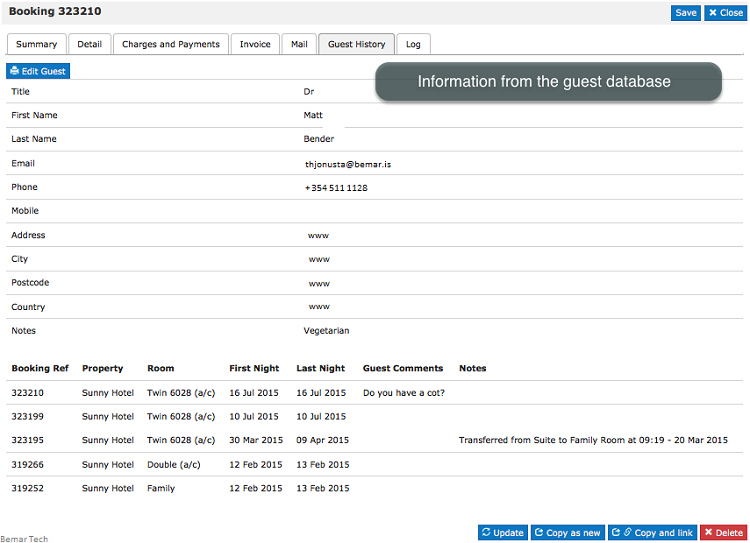Screen dimensions: 750x543
Task: Click first night '10 Jul 2015'
Action: pyautogui.click(x=254, y=416)
